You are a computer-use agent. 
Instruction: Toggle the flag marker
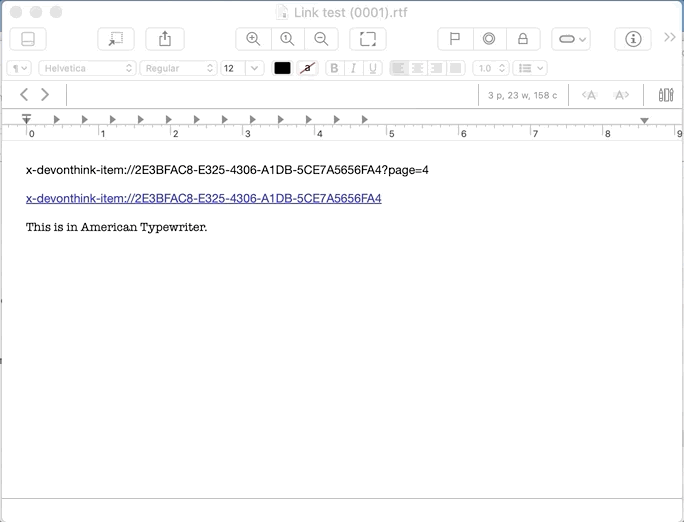[455, 39]
